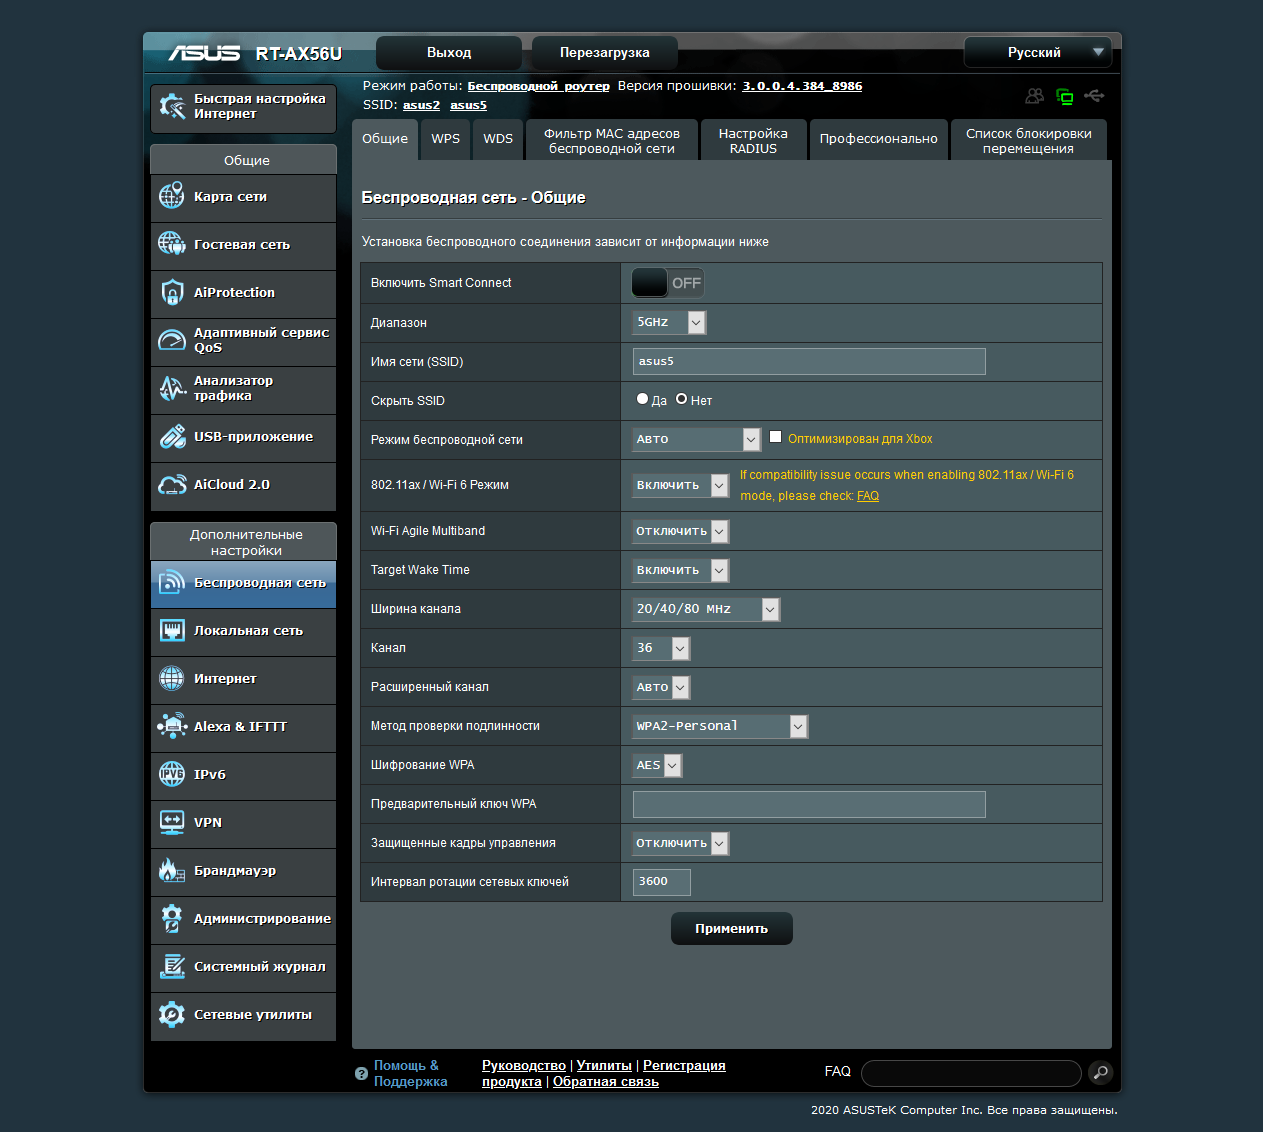
Task: Click the Интернет globe icon
Action: coord(172,678)
